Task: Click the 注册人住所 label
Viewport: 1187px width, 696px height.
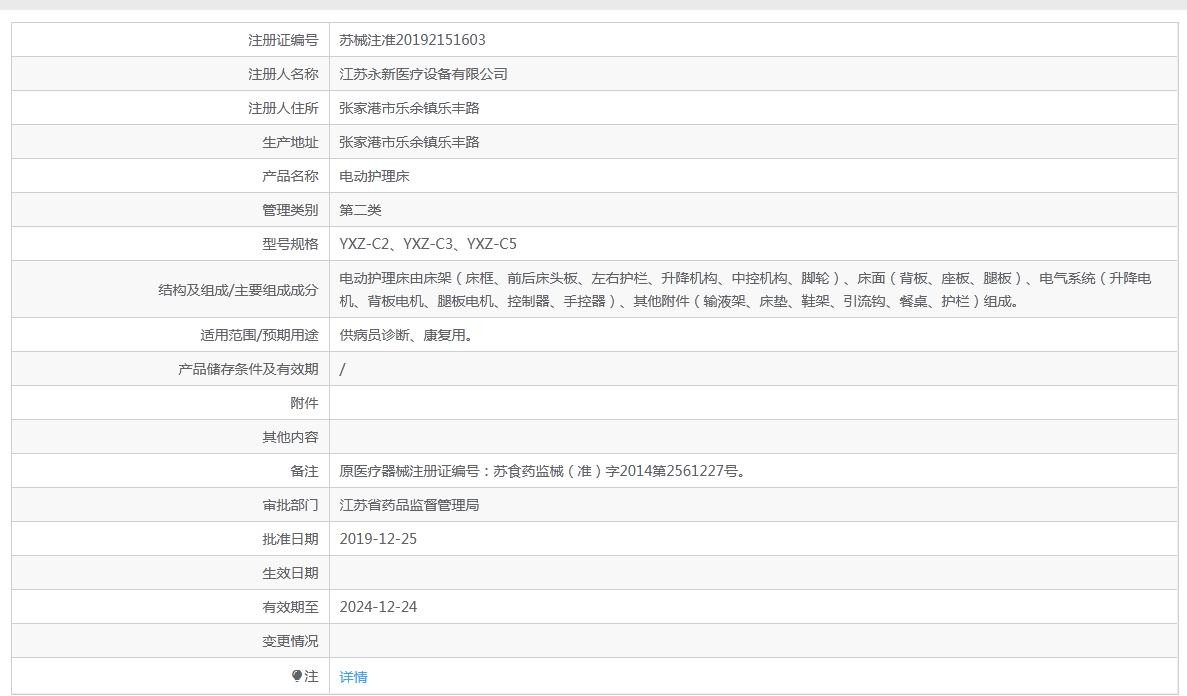Action: pos(283,108)
